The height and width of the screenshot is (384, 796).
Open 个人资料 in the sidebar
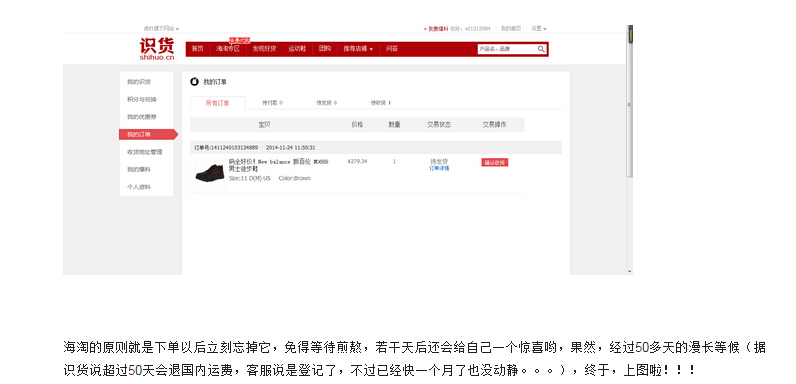click(139, 187)
